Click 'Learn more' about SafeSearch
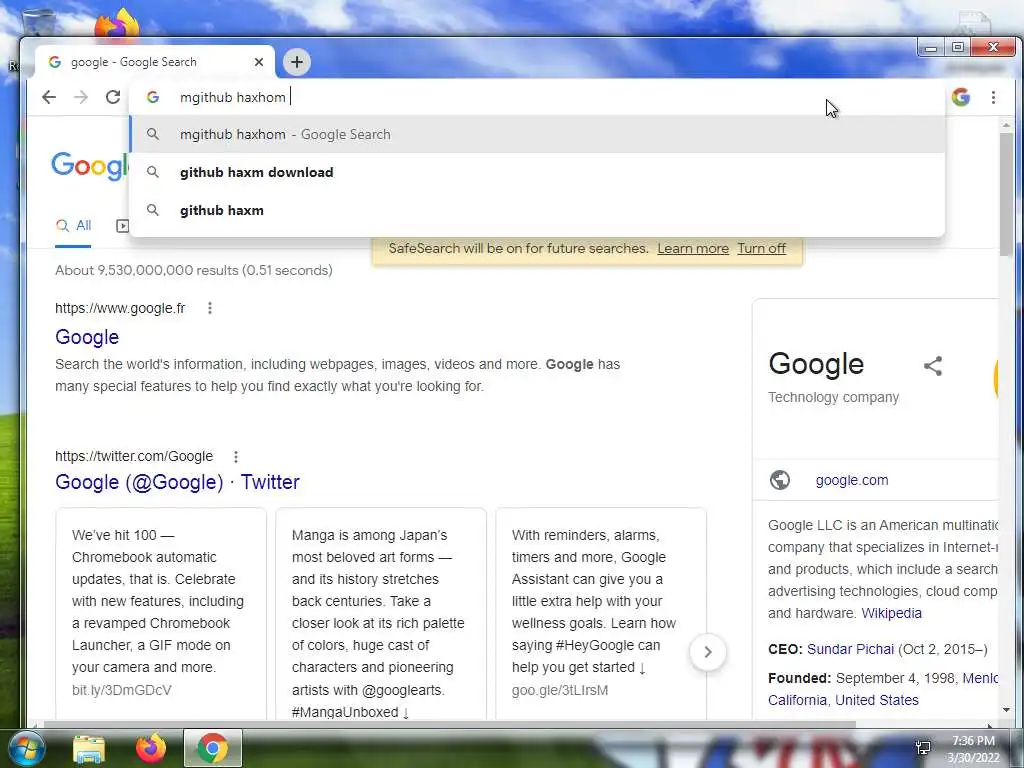1024x768 pixels. (x=693, y=249)
